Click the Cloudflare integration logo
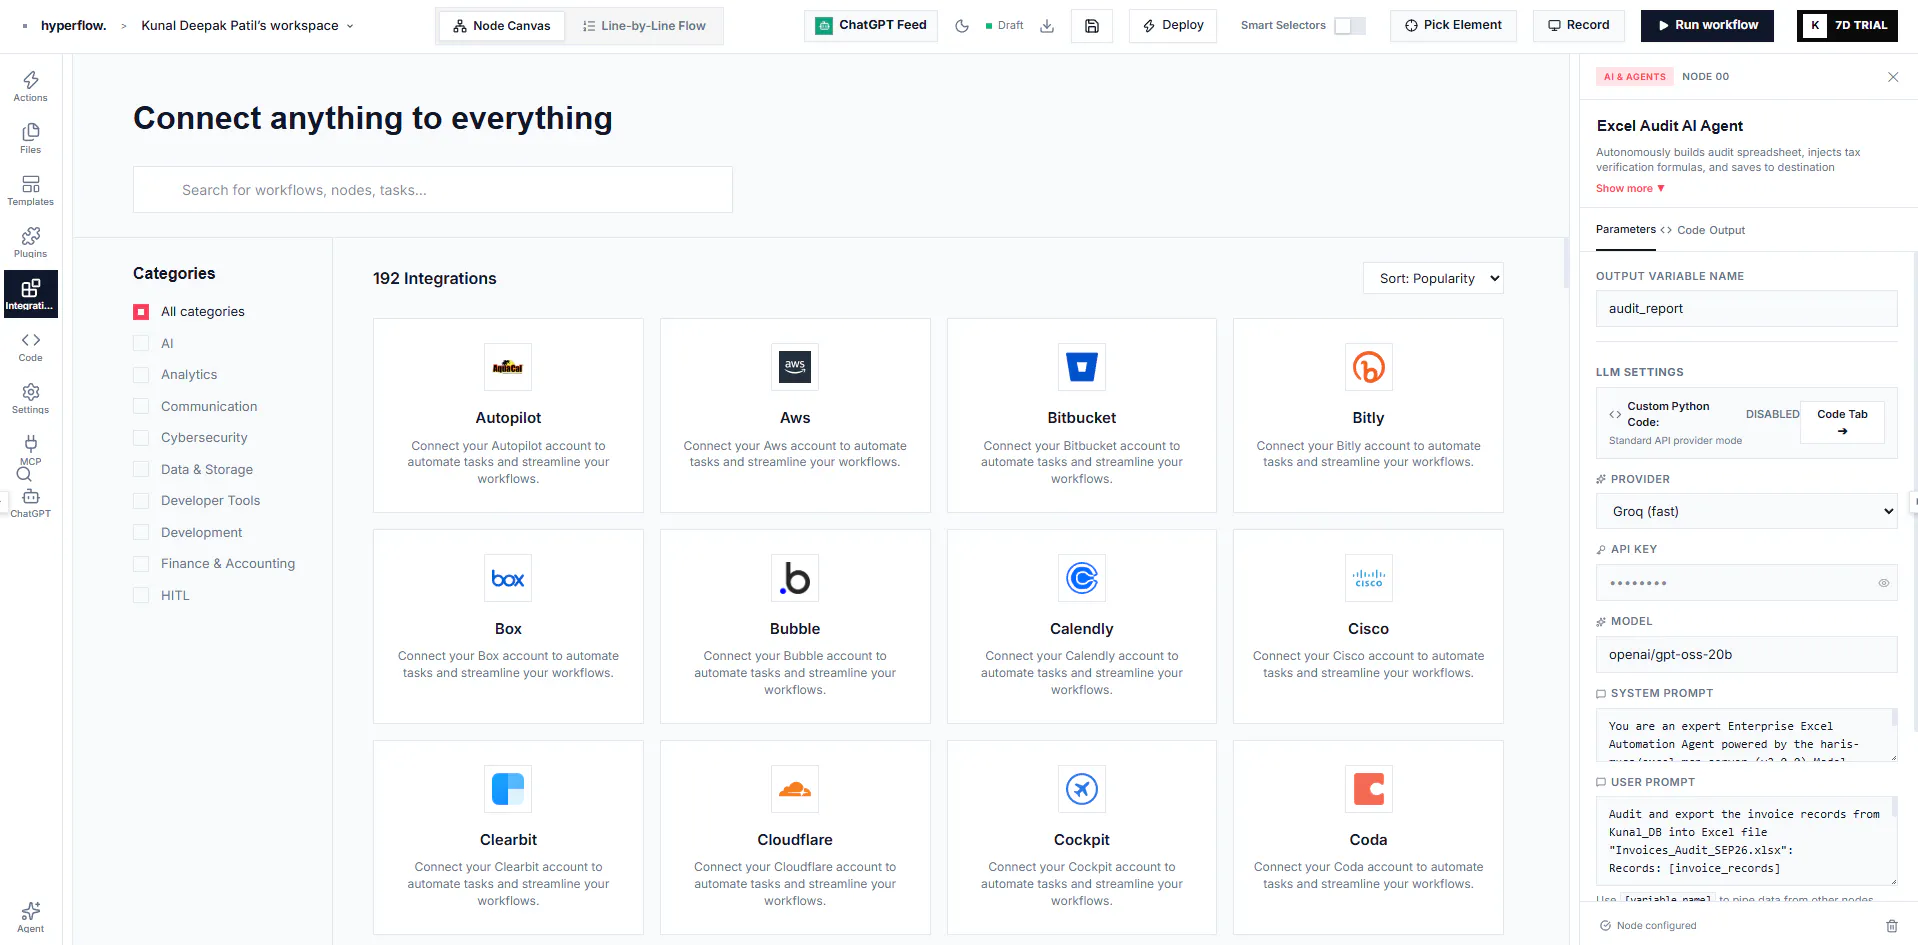Image resolution: width=1918 pixels, height=945 pixels. (795, 789)
